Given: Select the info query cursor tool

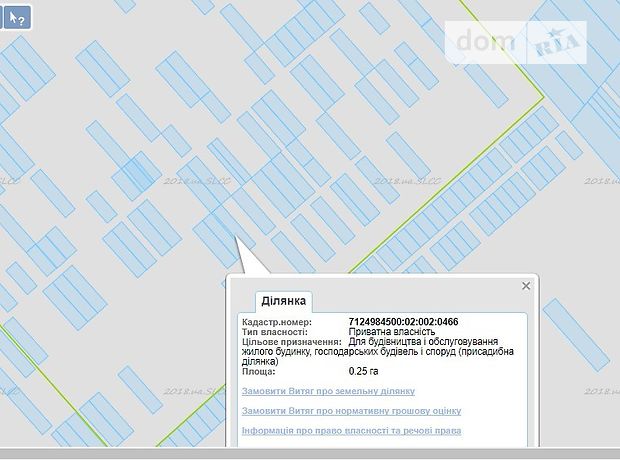Looking at the screenshot, I should [x=17, y=17].
